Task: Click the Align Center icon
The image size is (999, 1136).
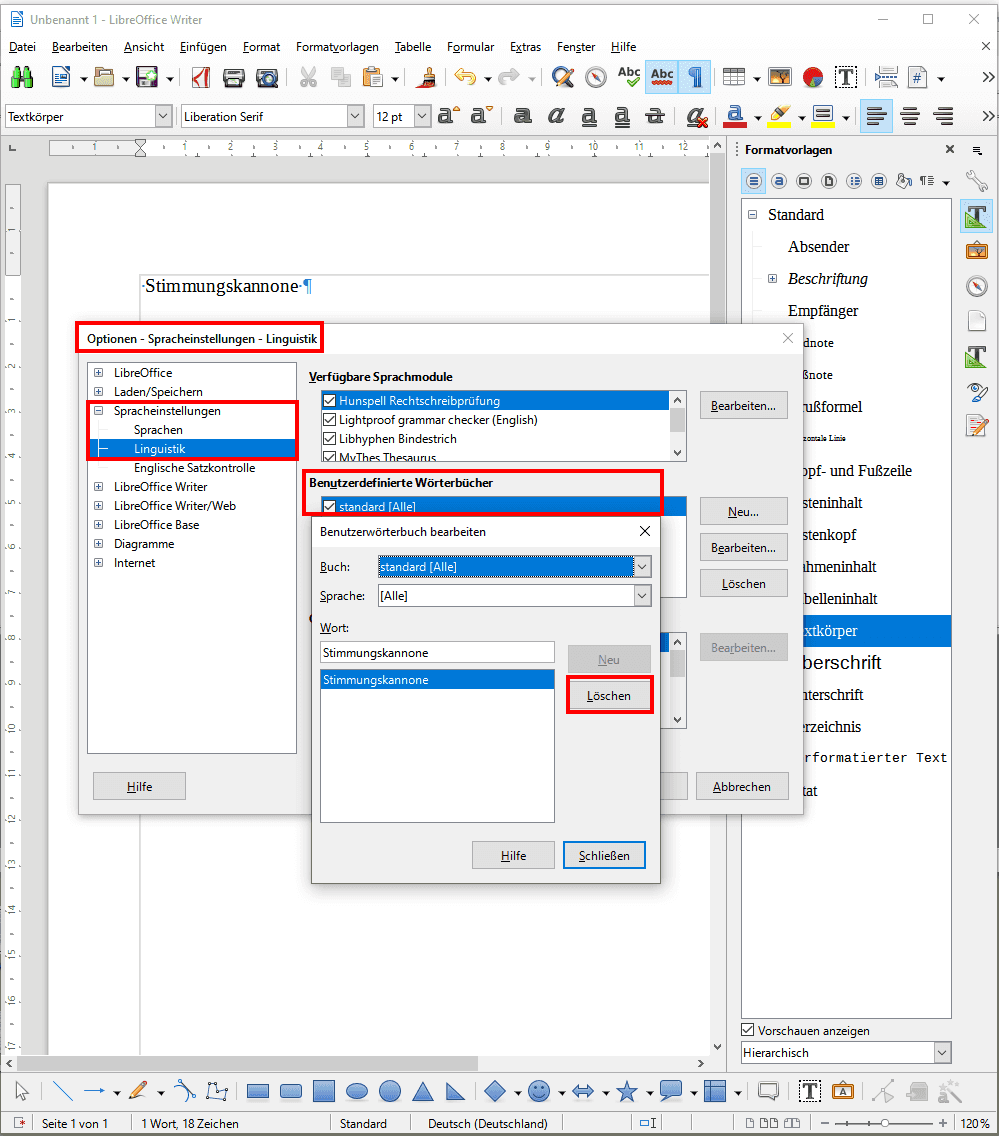Action: click(910, 116)
